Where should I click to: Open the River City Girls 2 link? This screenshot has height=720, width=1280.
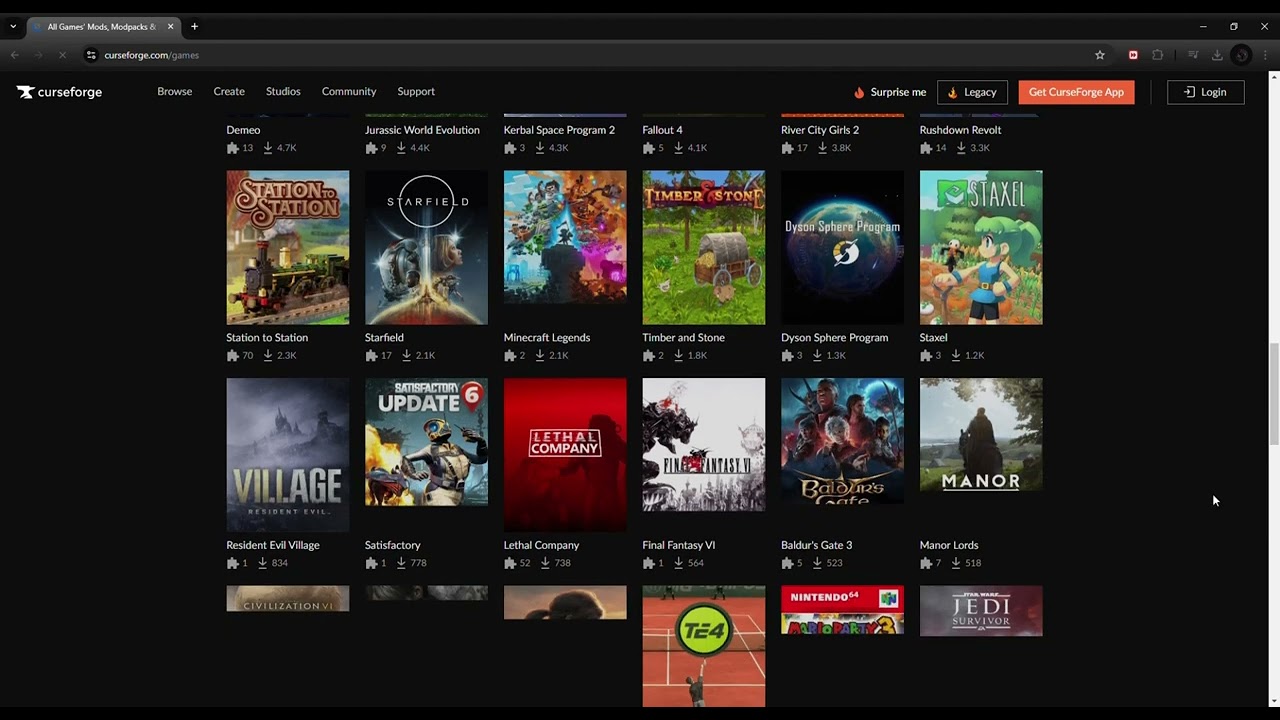click(x=820, y=130)
